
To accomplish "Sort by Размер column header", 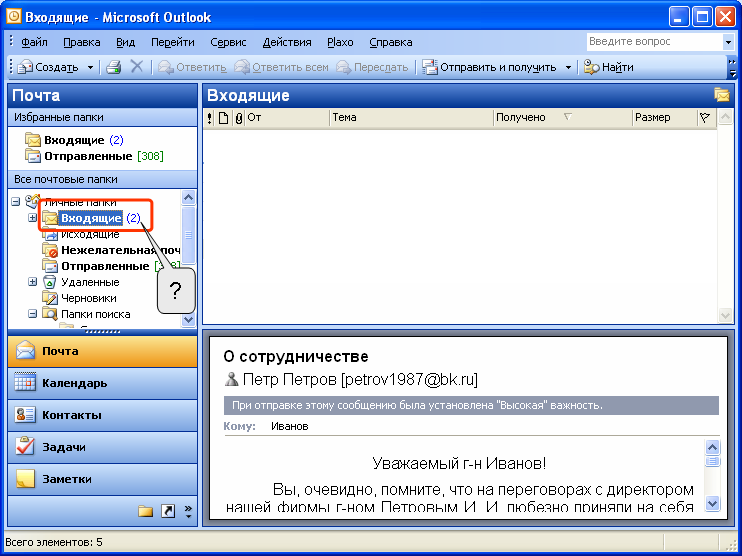I will click(x=665, y=118).
